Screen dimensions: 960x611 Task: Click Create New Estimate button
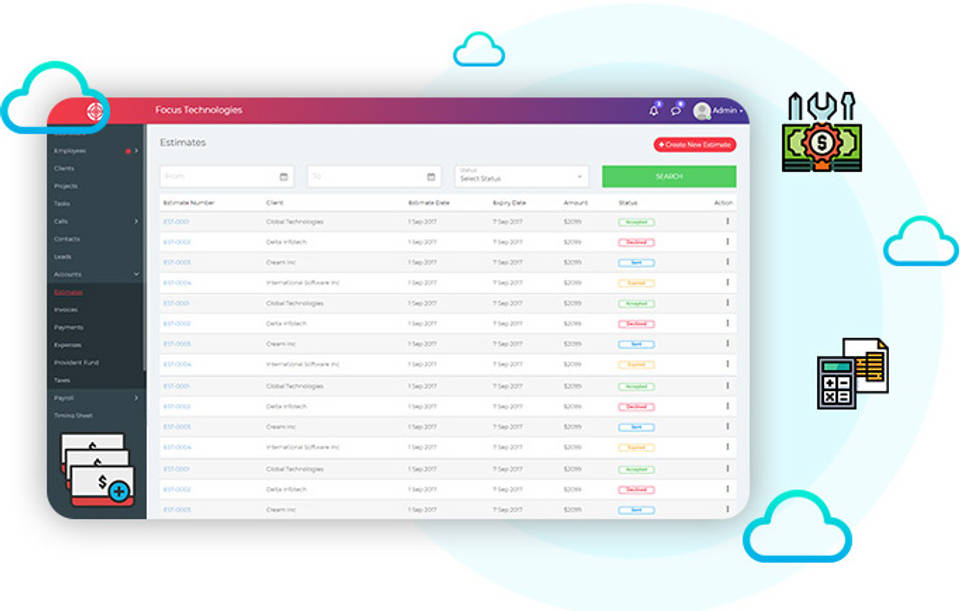pos(695,145)
